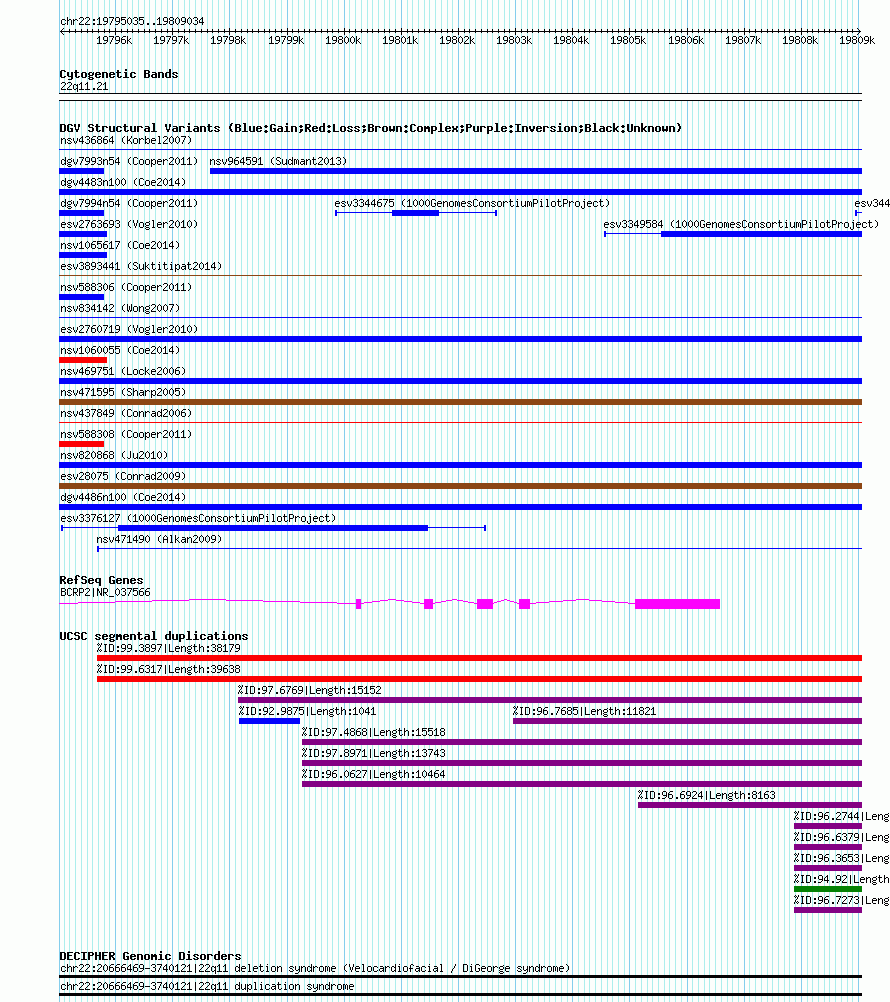This screenshot has height=1002, width=890.
Task: Click the thick blue segment of esv3344675
Action: pyautogui.click(x=415, y=213)
